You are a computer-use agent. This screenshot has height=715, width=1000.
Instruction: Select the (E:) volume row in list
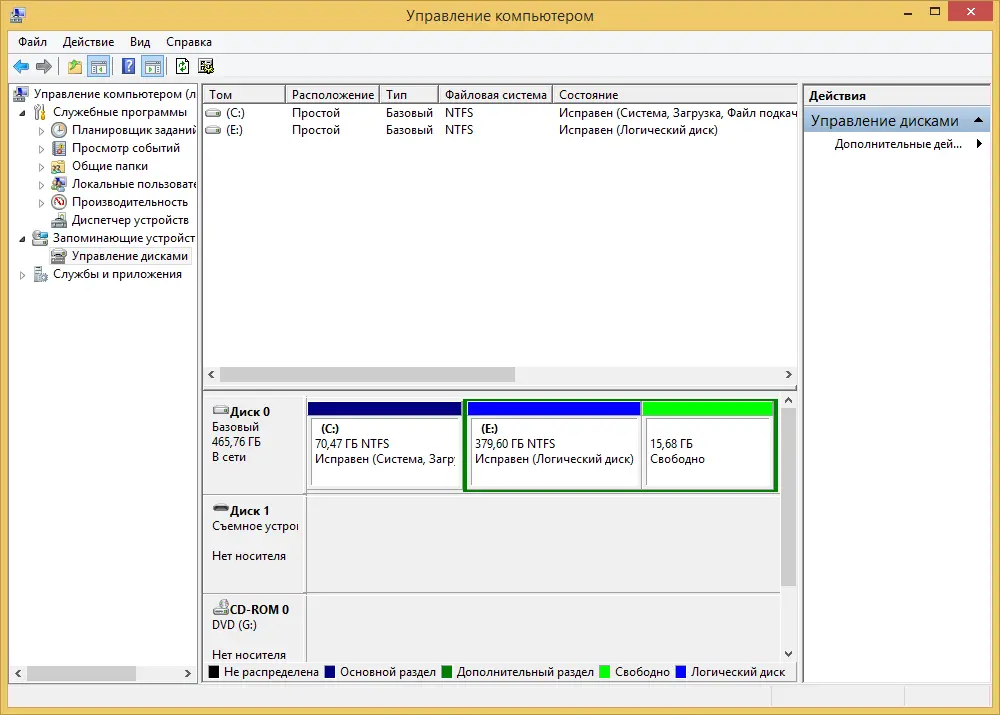point(235,130)
